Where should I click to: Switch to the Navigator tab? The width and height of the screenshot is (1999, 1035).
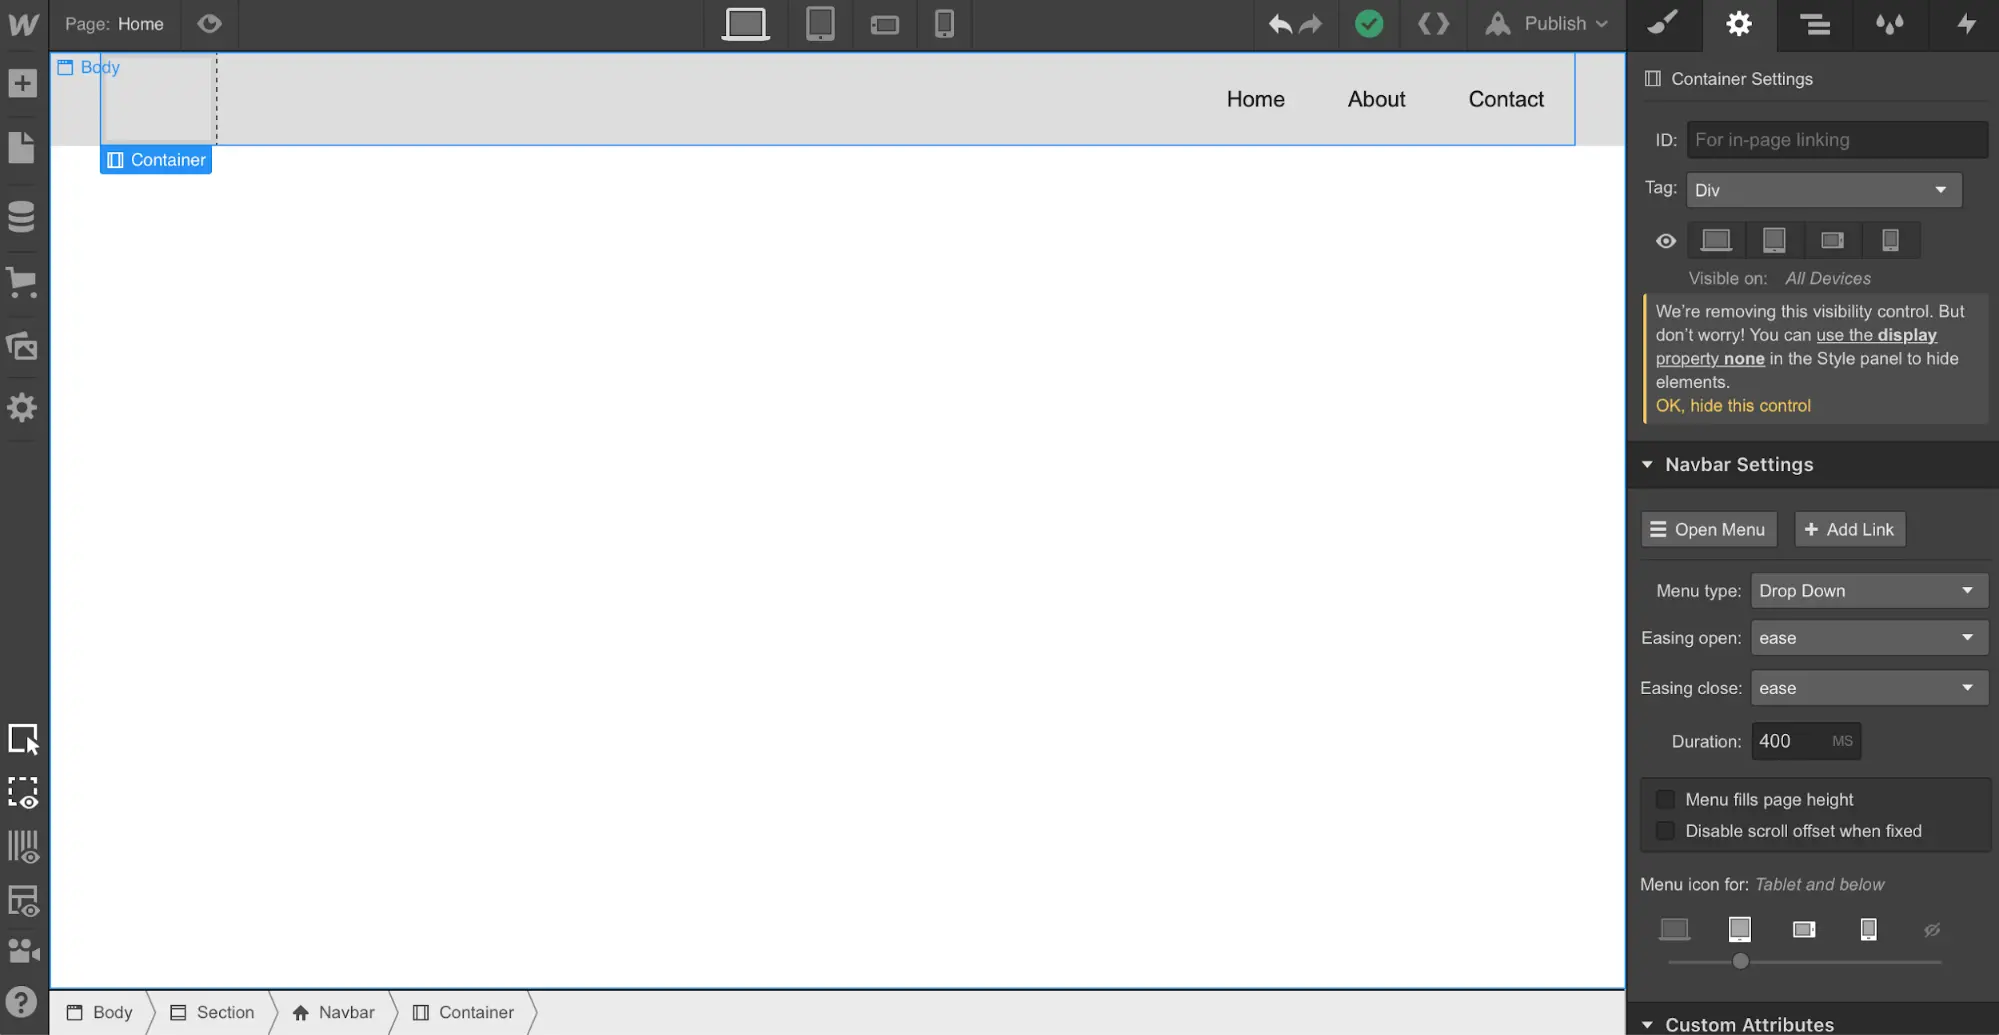point(1815,24)
